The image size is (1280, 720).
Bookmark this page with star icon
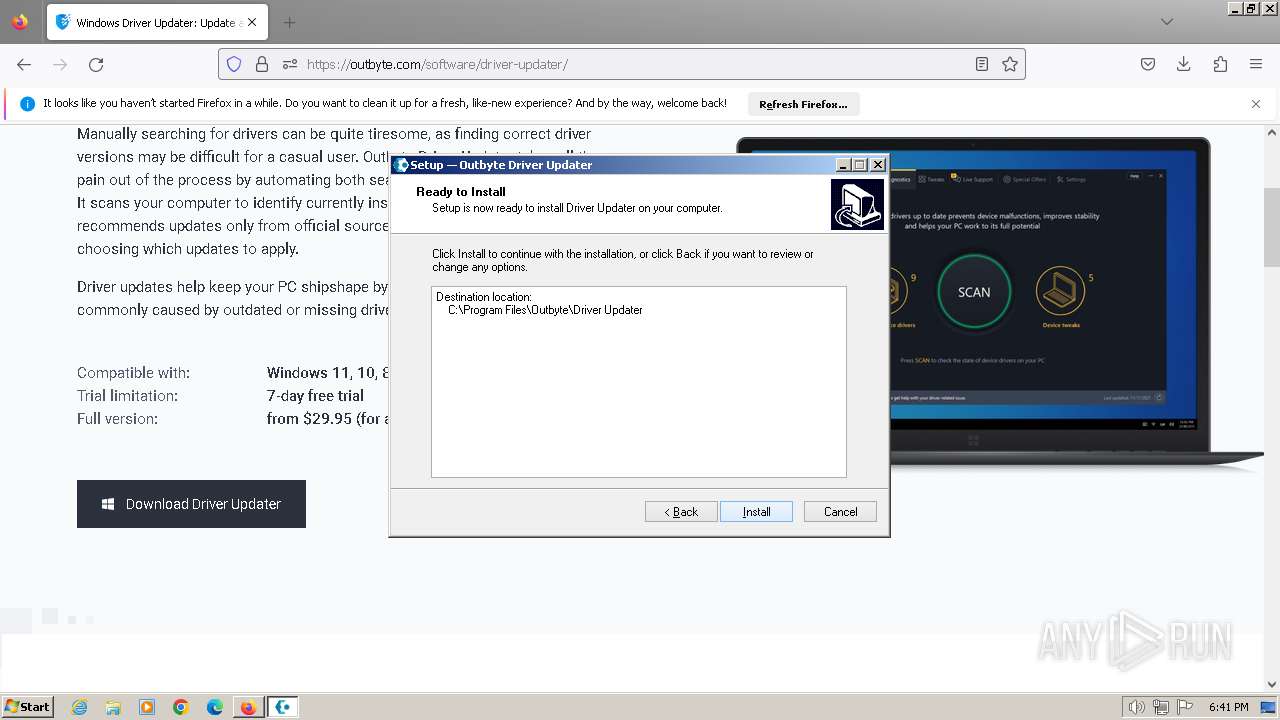click(x=1010, y=64)
